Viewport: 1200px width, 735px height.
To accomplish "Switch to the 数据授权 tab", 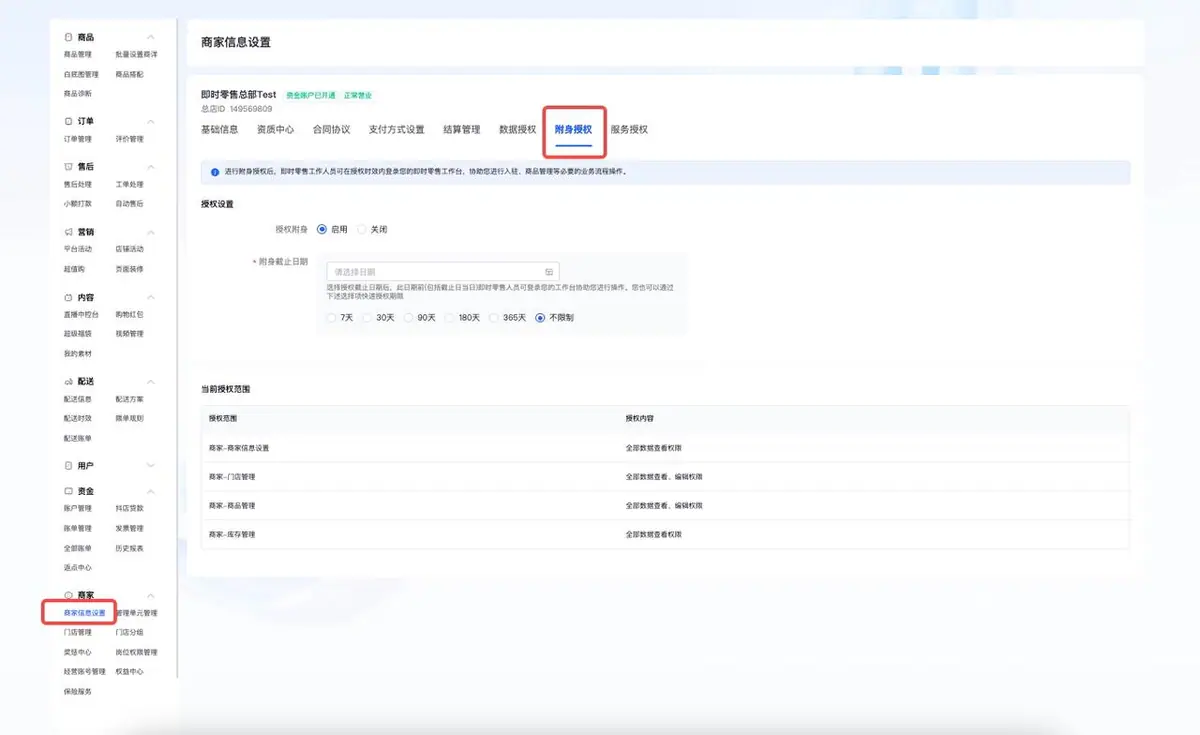I will pyautogui.click(x=518, y=130).
